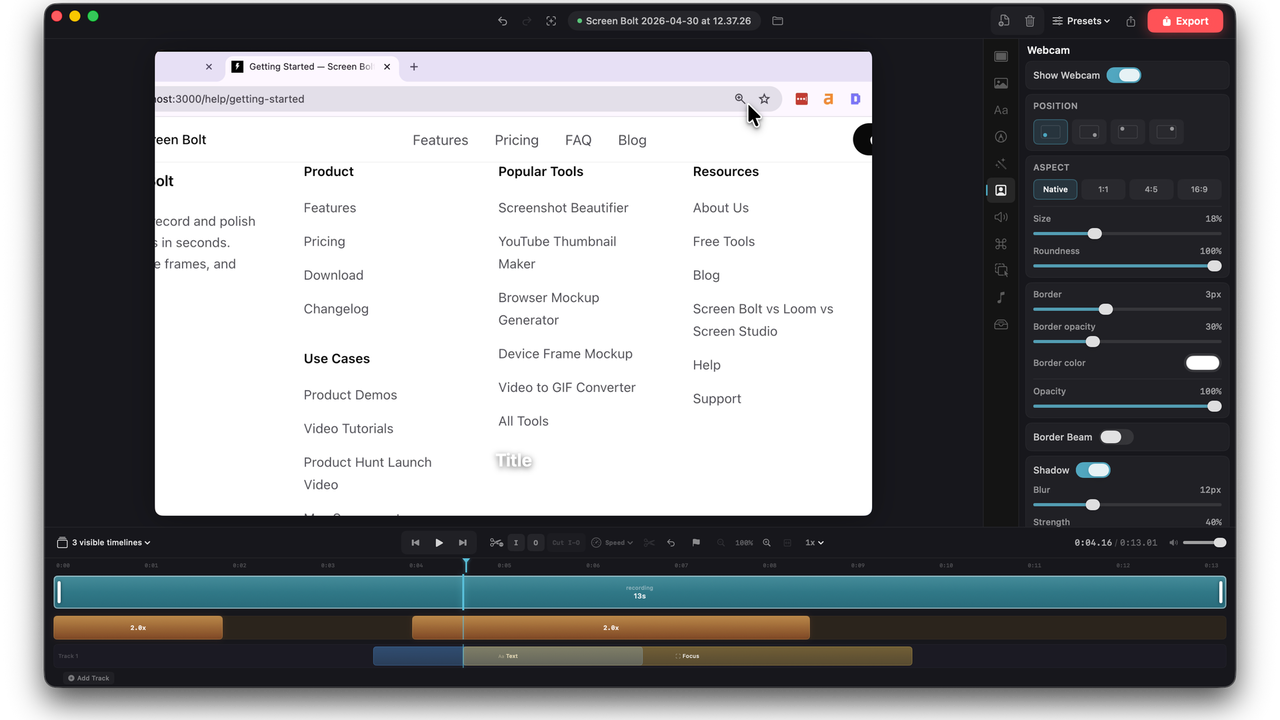Set webcam position to bottom-left
The image size is (1280, 720).
click(1050, 131)
